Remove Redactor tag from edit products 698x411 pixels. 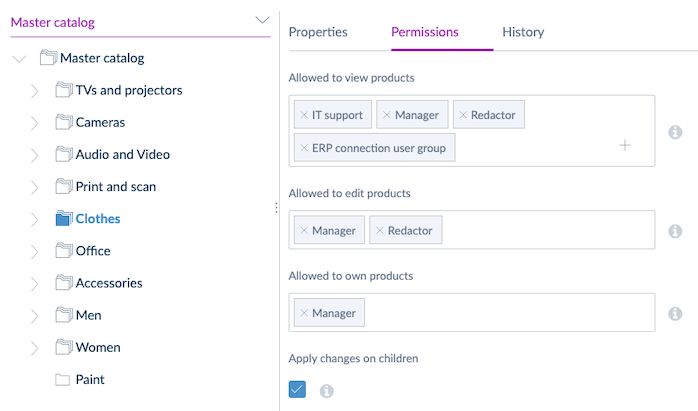(x=379, y=231)
